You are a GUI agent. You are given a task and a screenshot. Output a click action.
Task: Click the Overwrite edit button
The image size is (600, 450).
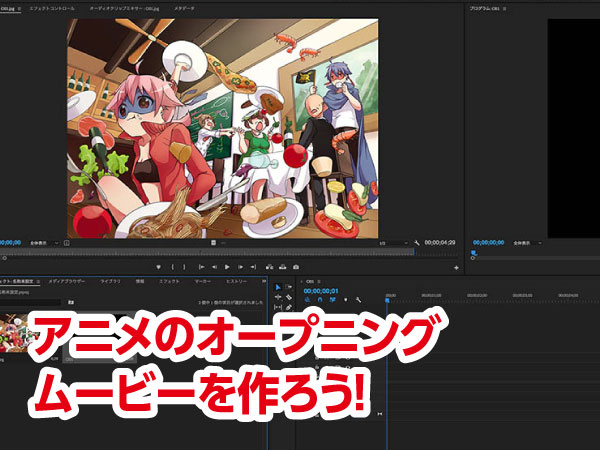click(282, 267)
